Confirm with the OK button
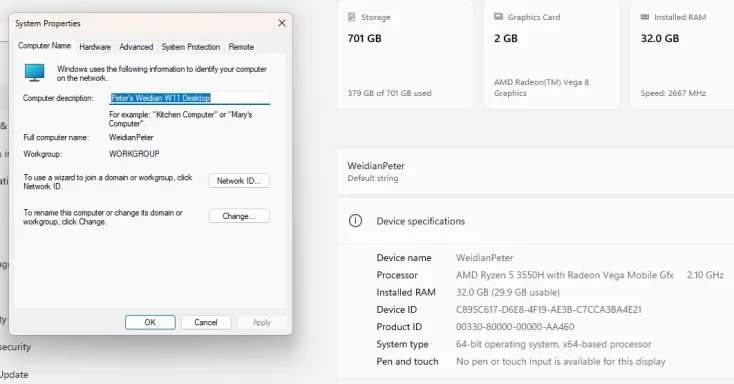 click(x=150, y=322)
